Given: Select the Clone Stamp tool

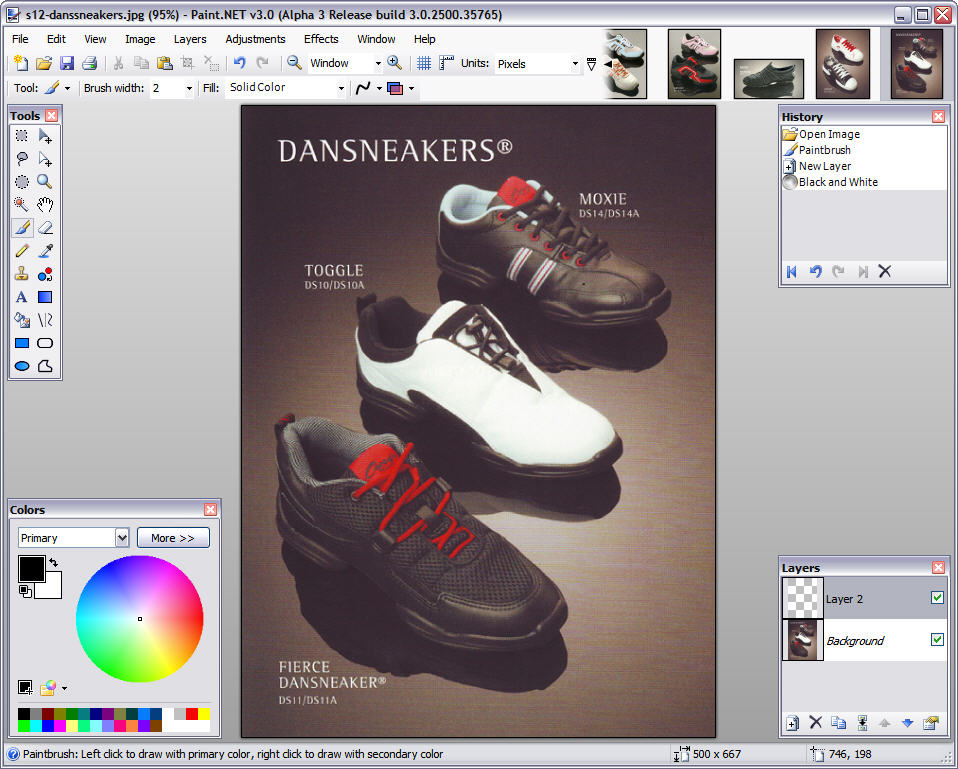Looking at the screenshot, I should (x=22, y=274).
